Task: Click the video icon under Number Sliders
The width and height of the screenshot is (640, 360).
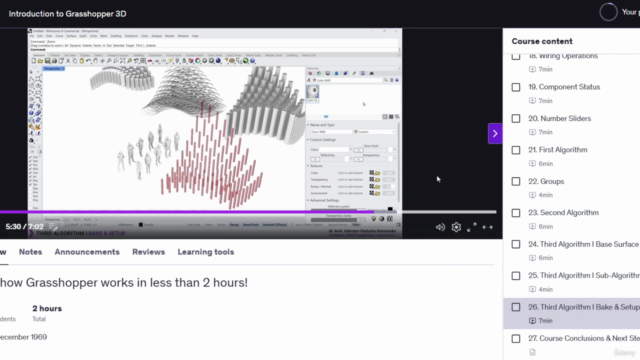Action: point(532,132)
